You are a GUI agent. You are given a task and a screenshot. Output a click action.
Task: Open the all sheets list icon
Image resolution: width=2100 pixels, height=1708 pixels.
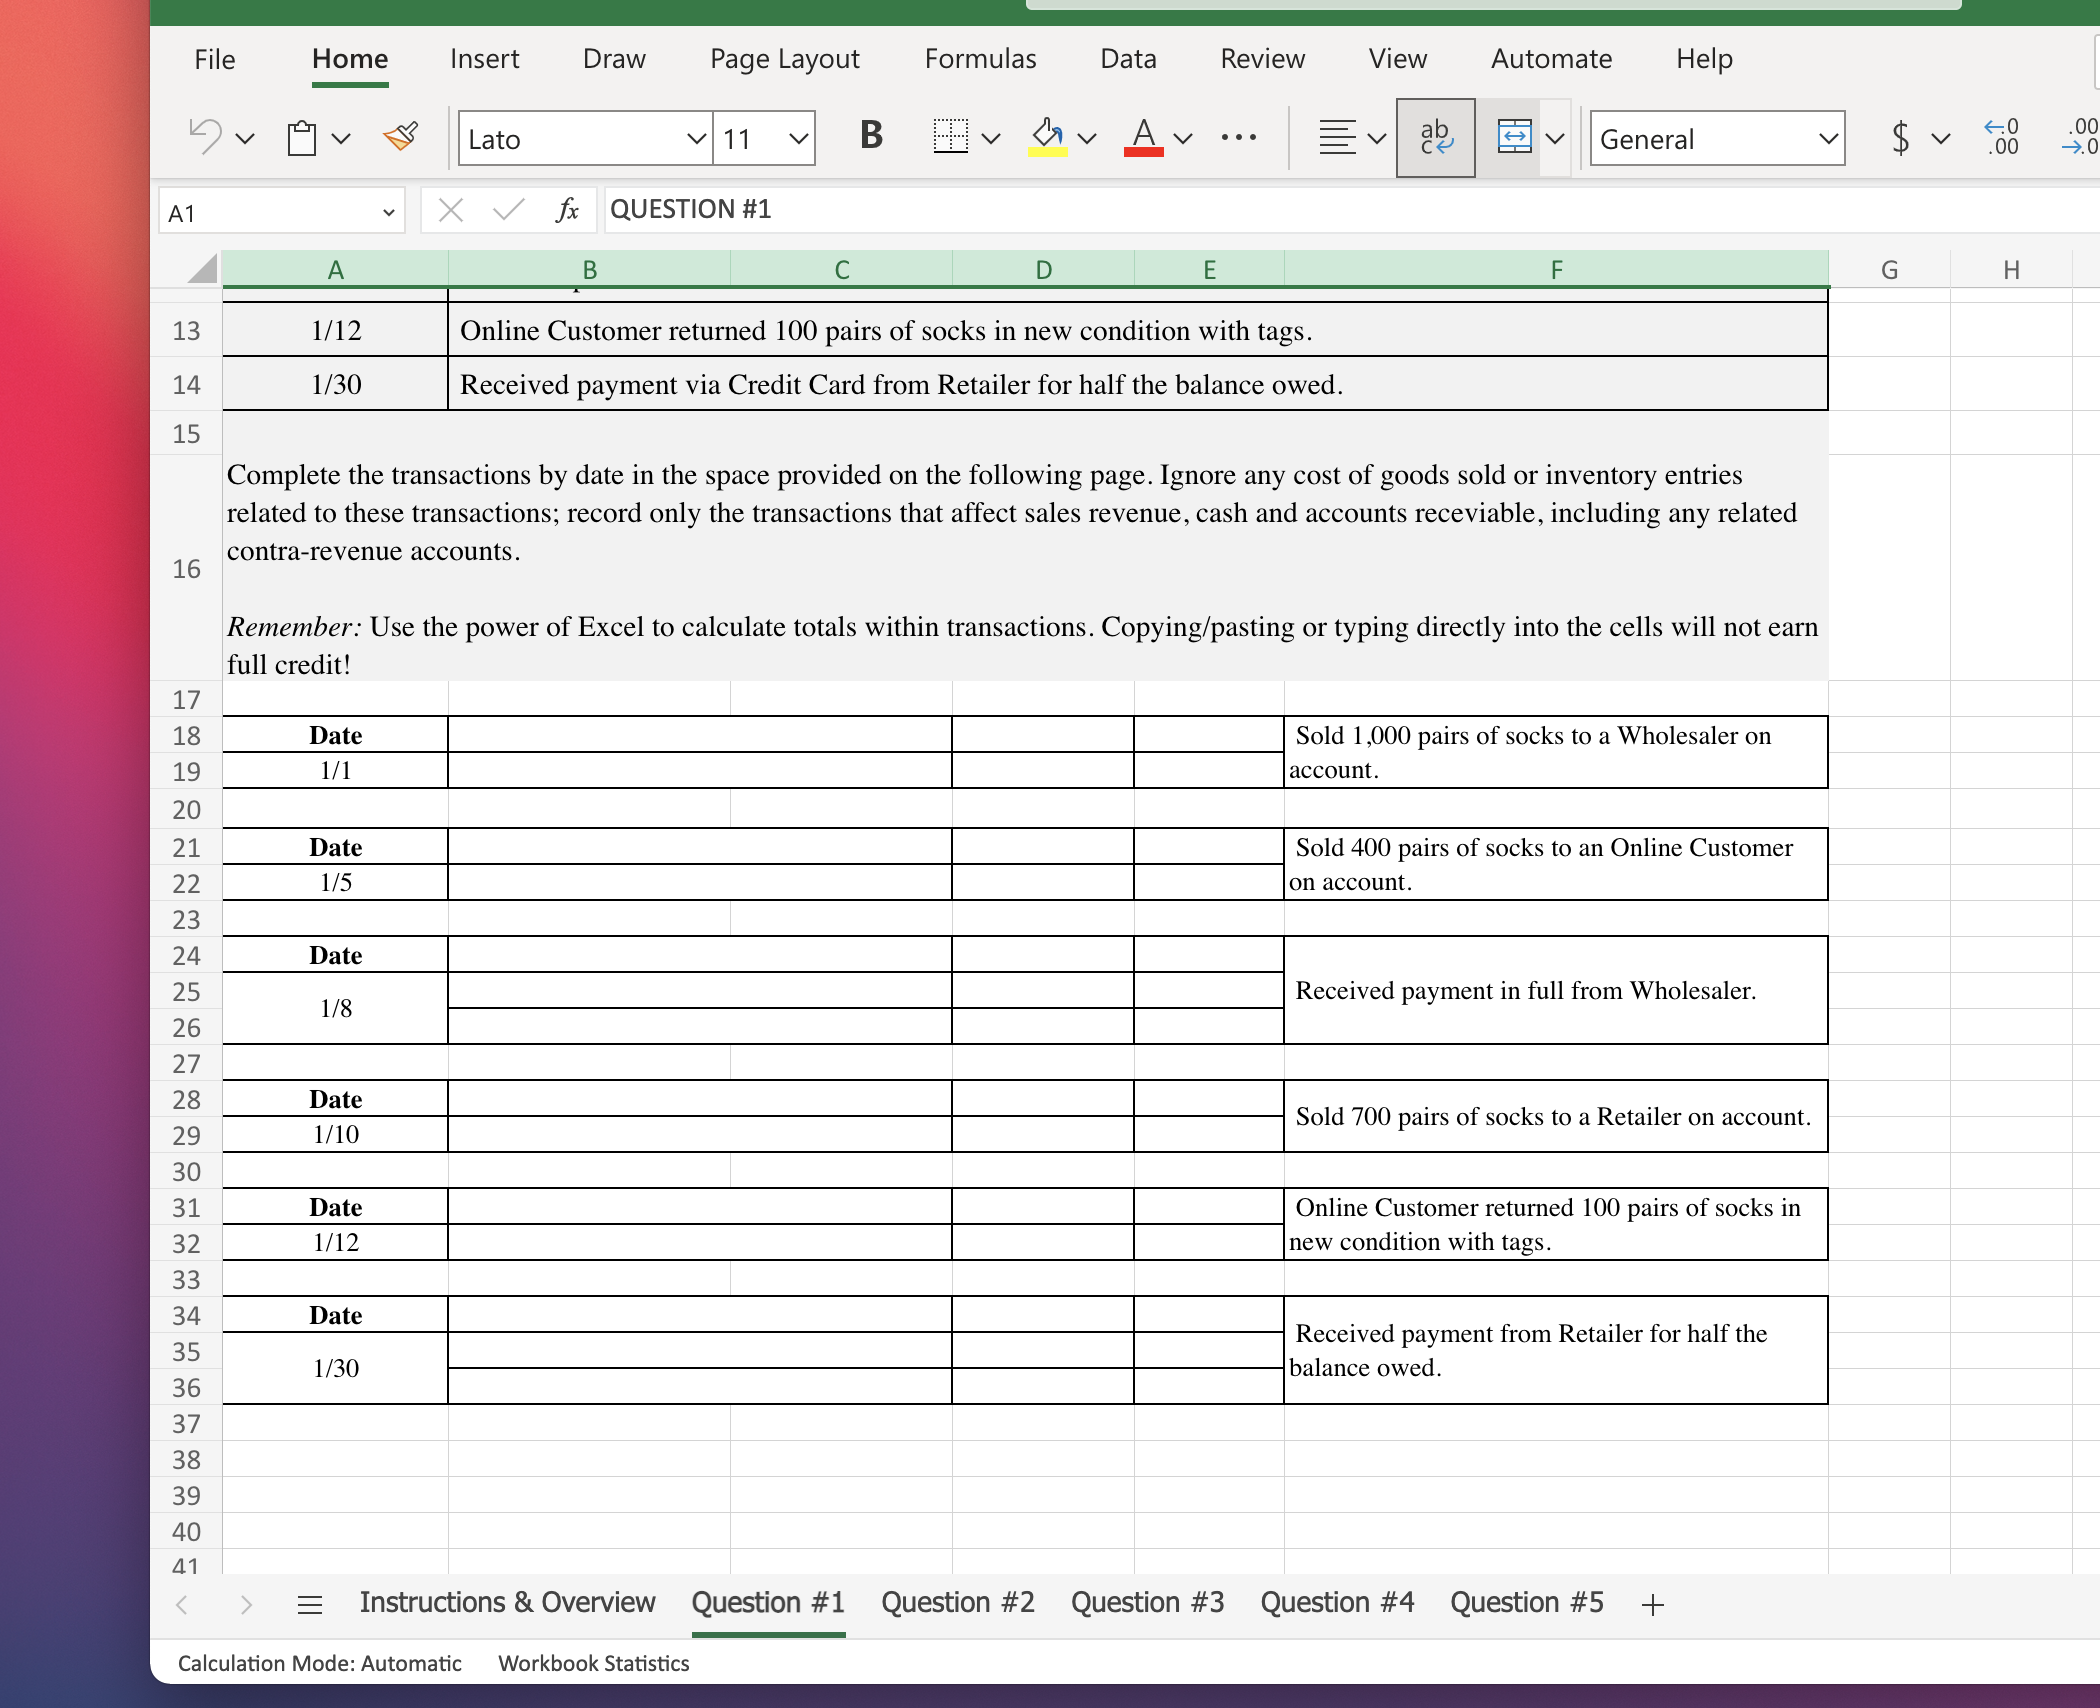coord(310,1605)
